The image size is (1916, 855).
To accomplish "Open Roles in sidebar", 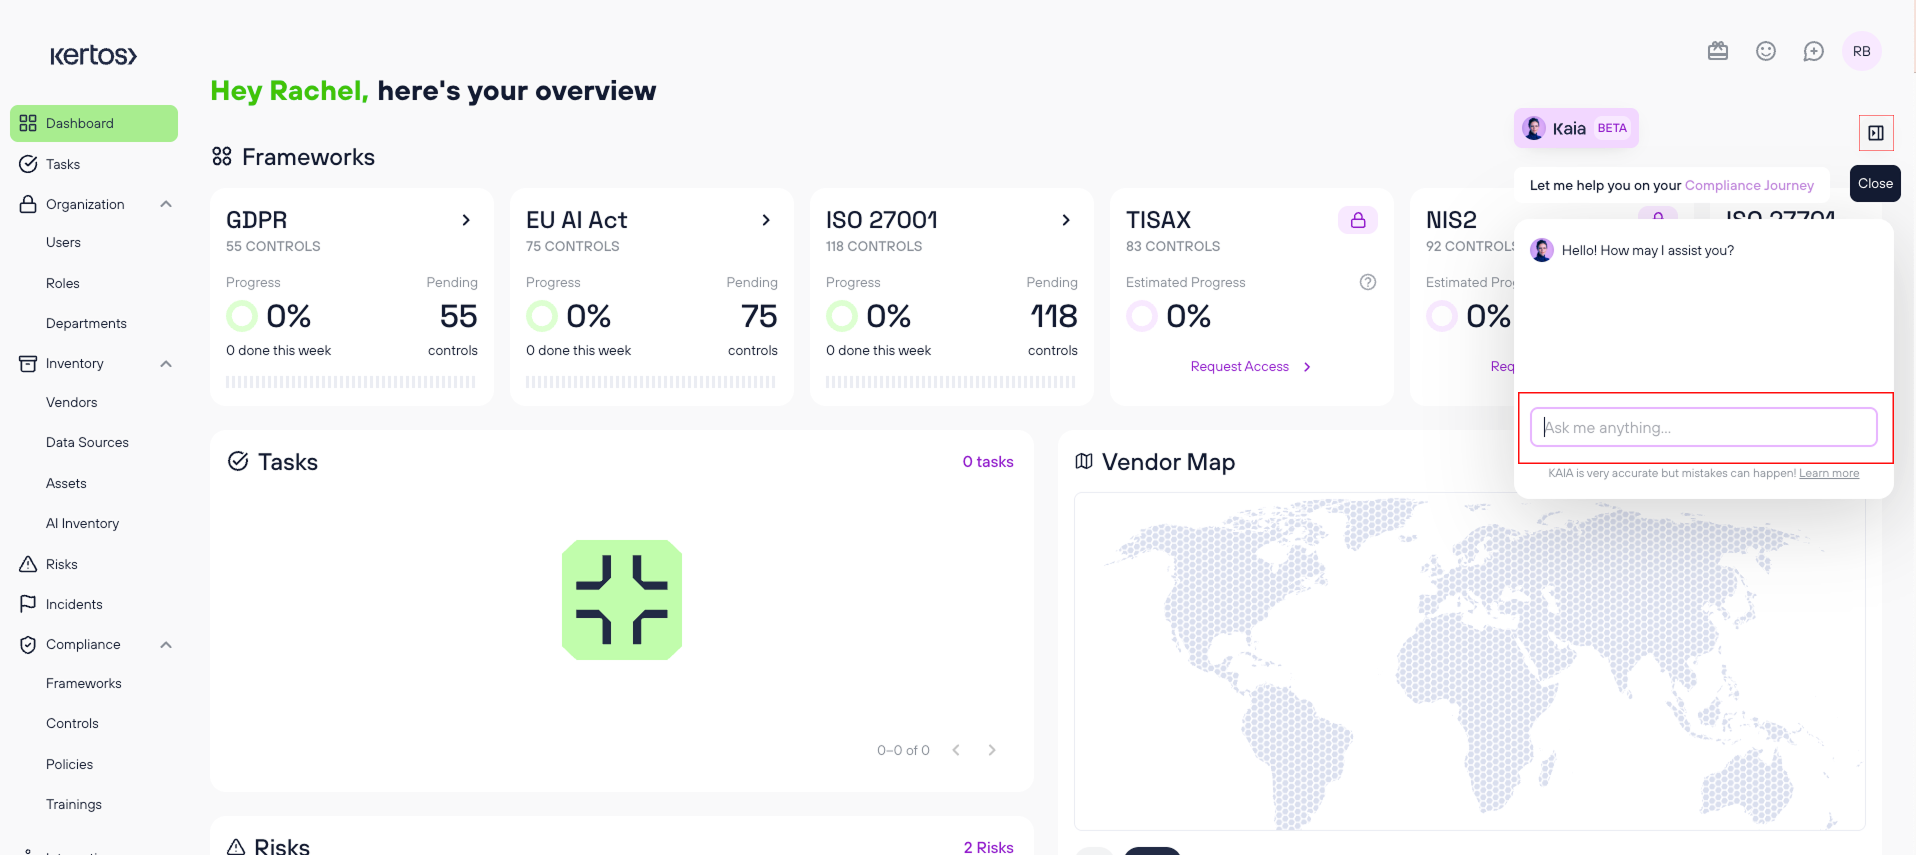I will [x=63, y=283].
